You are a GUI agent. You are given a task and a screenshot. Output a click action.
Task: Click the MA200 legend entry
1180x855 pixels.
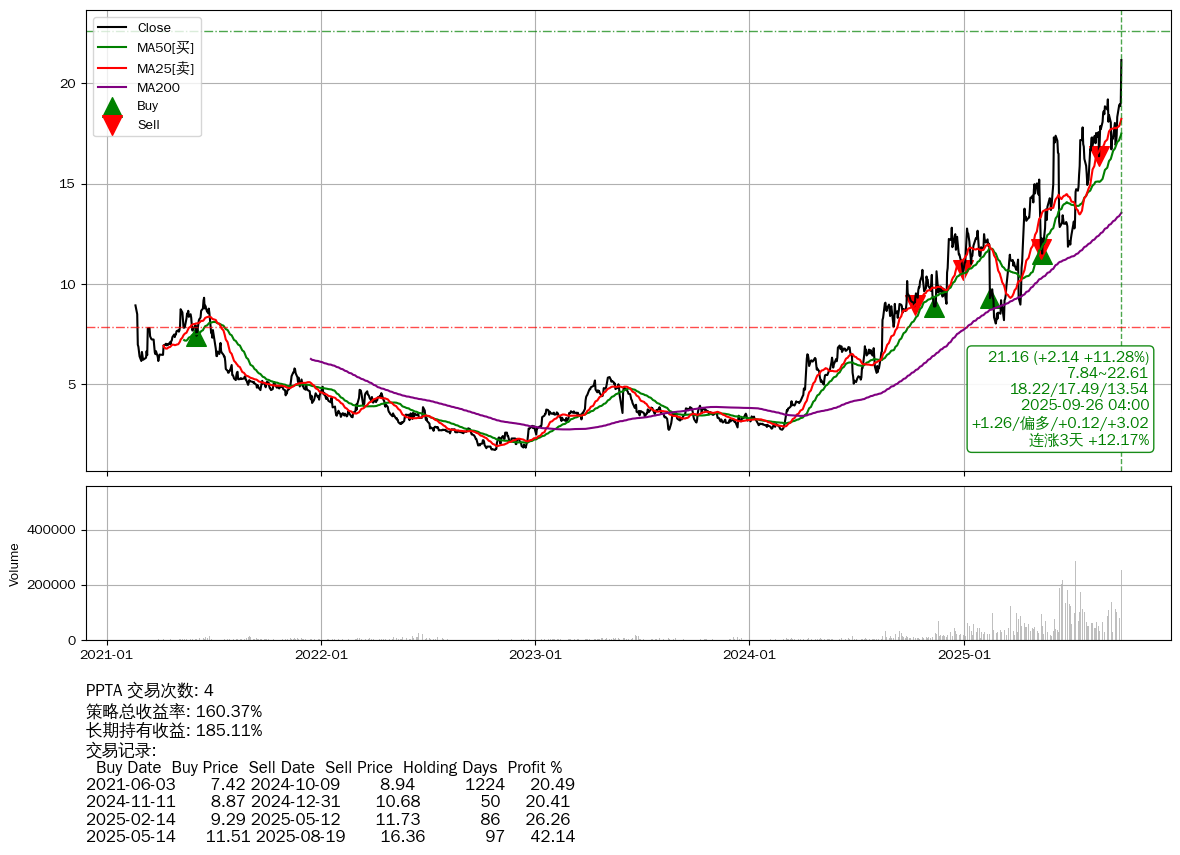coord(158,88)
